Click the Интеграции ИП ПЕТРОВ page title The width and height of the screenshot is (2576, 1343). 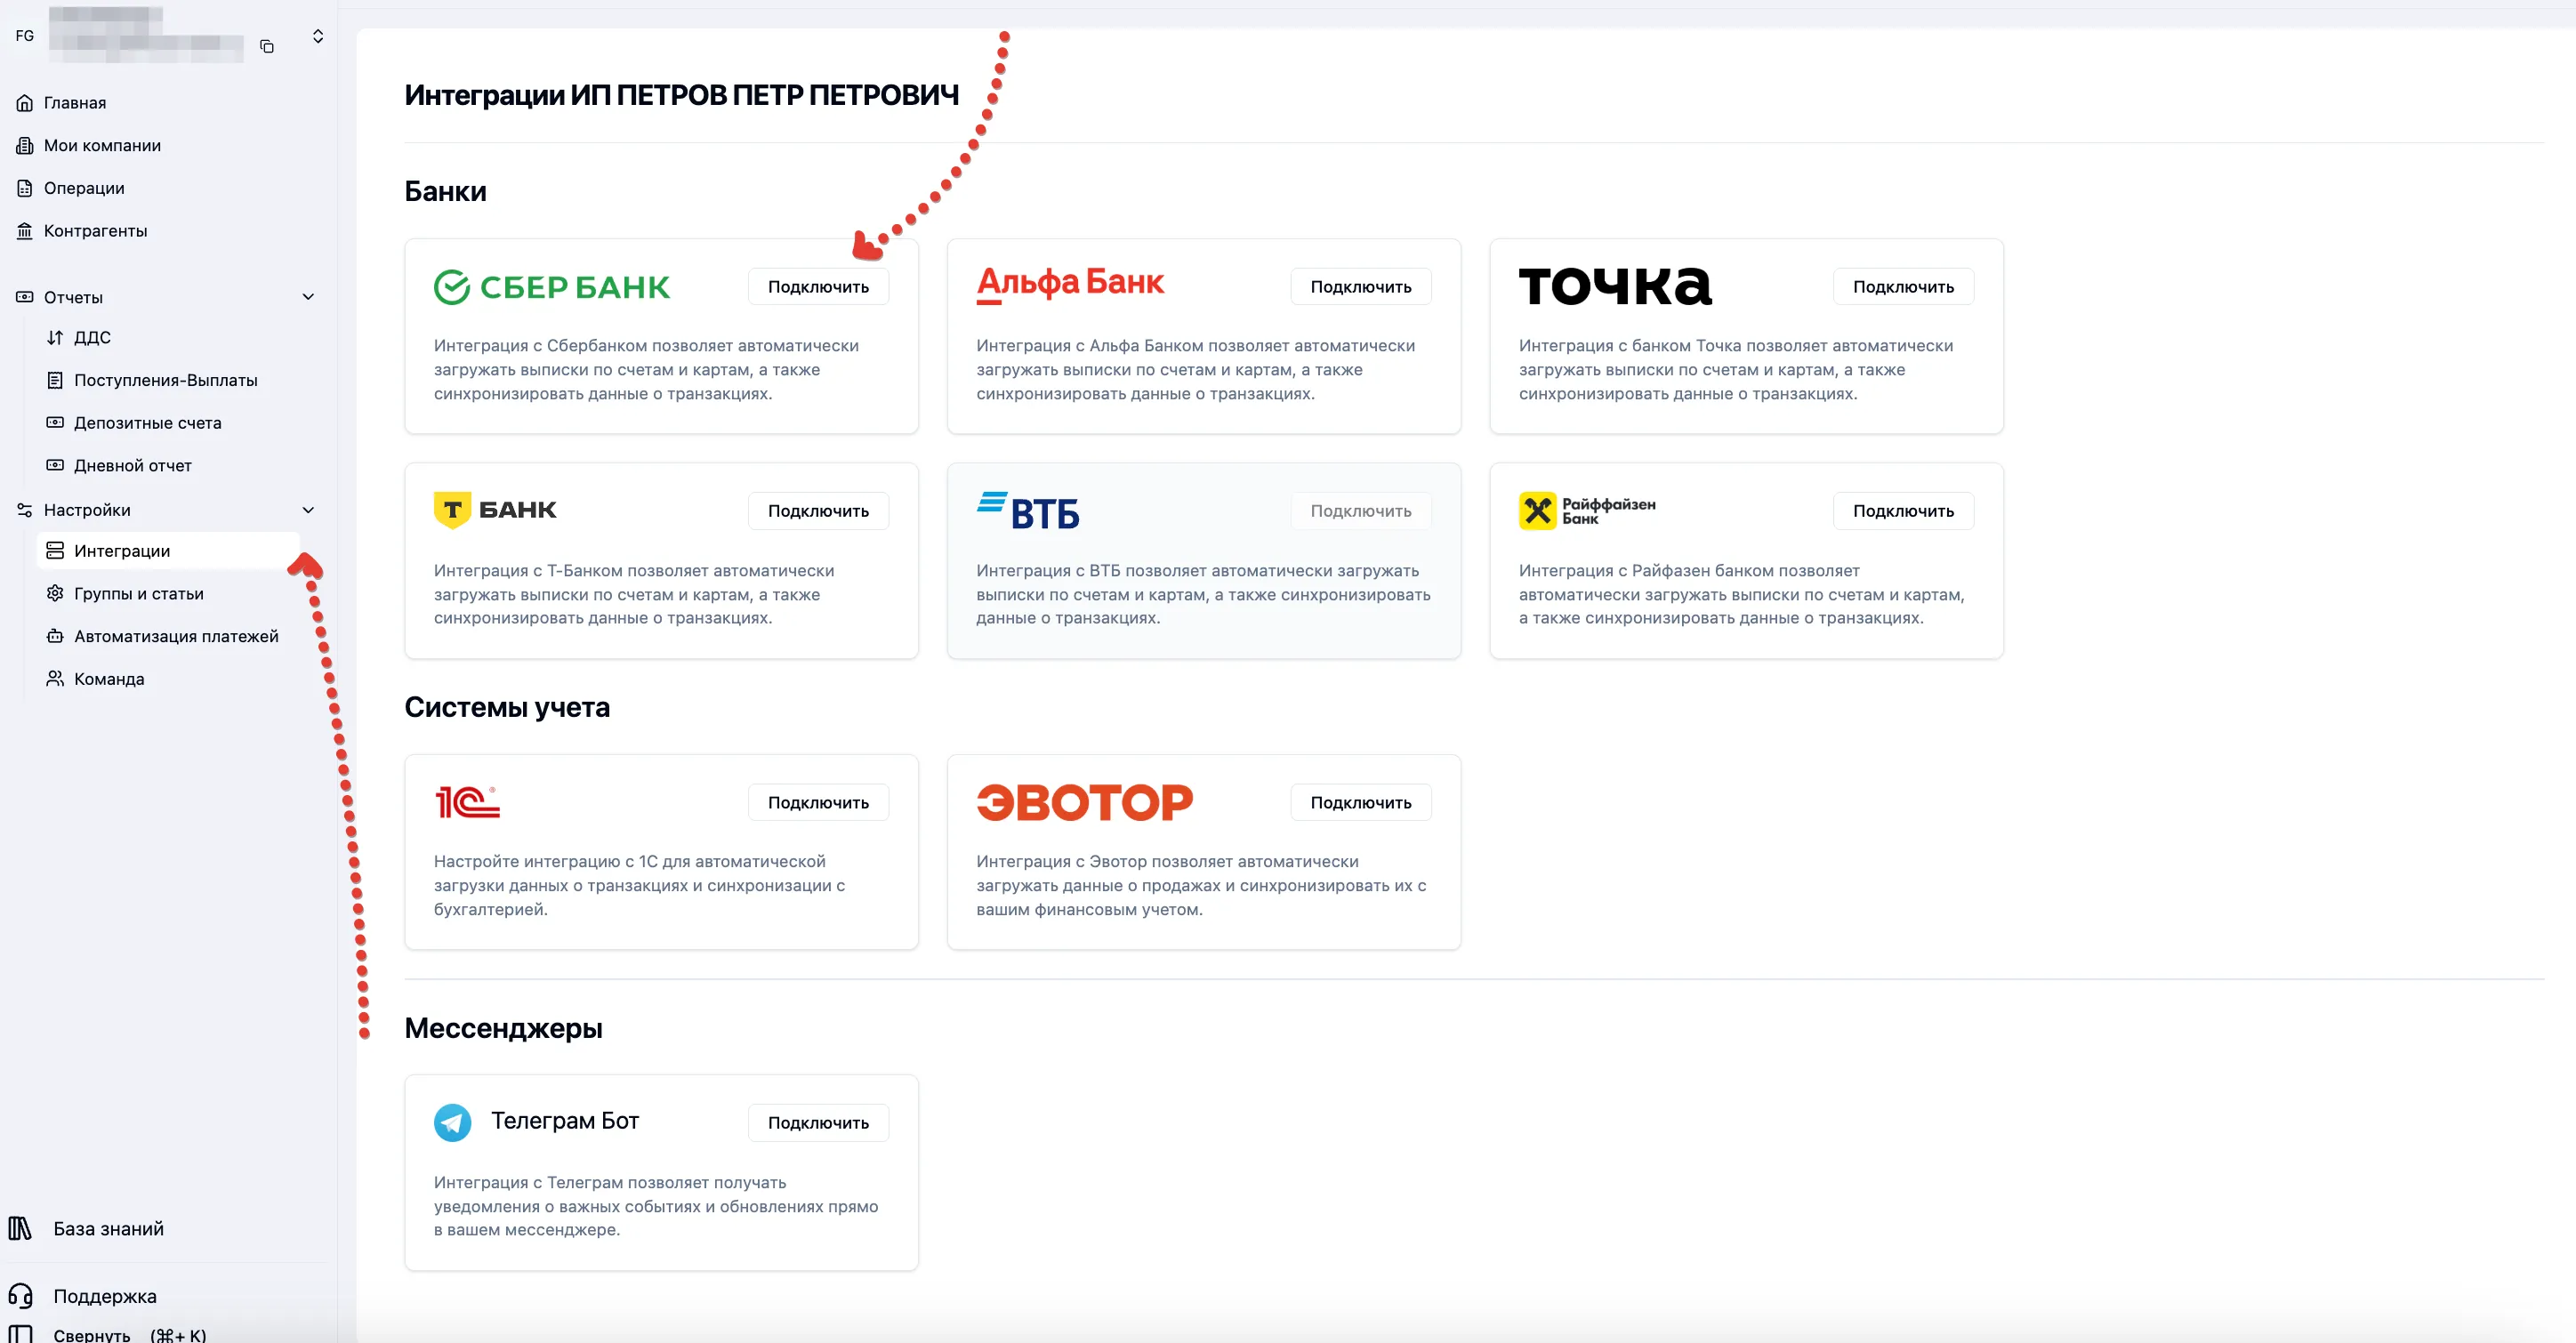pos(682,95)
